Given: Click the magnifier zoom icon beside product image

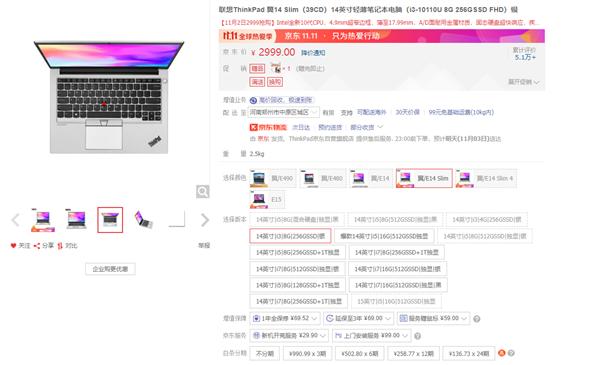Looking at the screenshot, I should coord(202,191).
